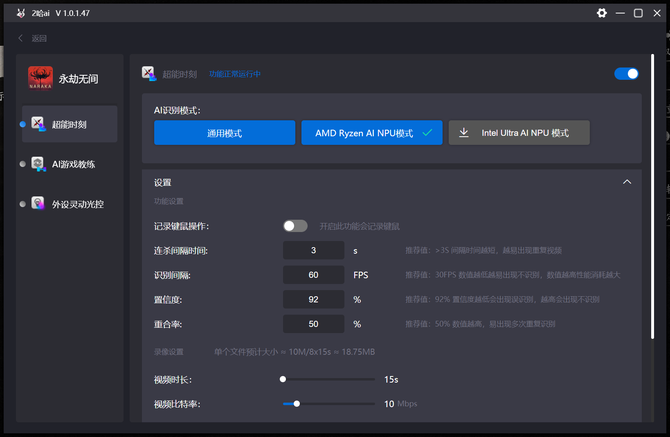Viewport: 670px width, 437px height.
Task: Click the 10 Mbps bitrate value
Action: (400, 404)
